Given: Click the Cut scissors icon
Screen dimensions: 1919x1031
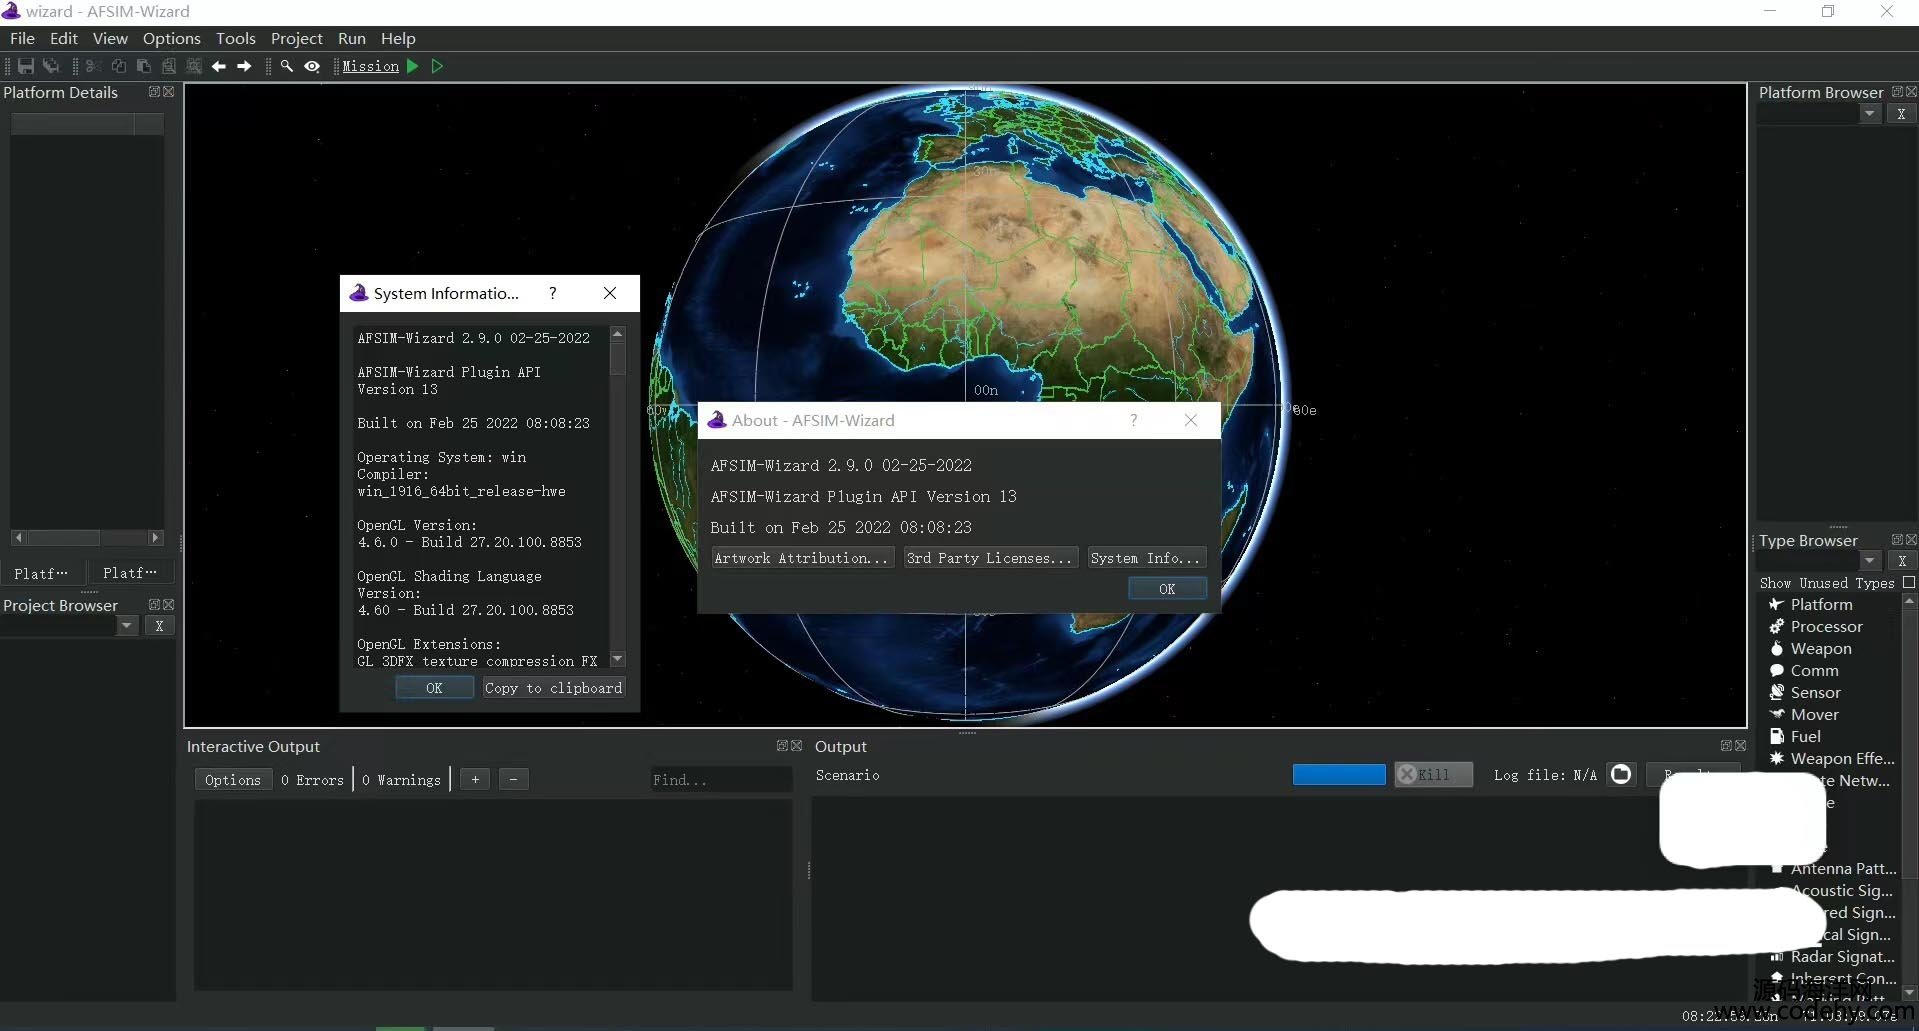Looking at the screenshot, I should point(93,66).
